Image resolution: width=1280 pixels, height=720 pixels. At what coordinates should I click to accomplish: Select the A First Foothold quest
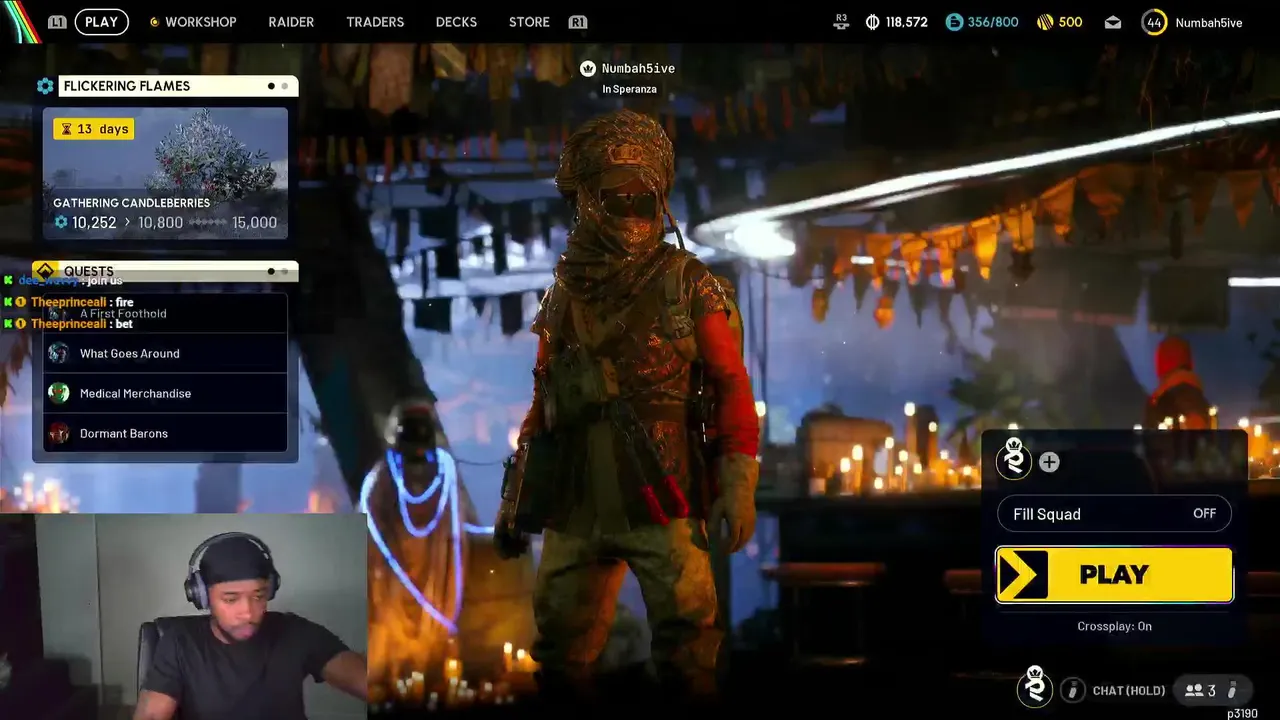(165, 313)
